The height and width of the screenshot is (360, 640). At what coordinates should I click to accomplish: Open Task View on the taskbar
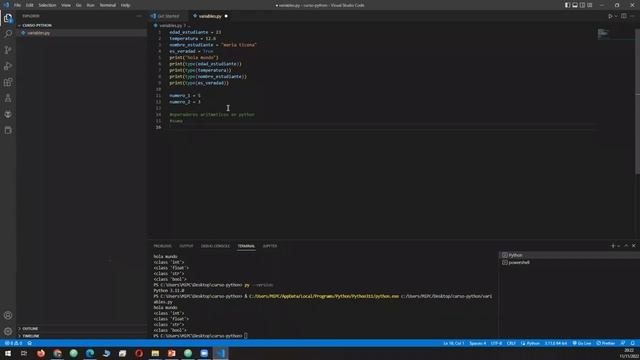[24, 353]
